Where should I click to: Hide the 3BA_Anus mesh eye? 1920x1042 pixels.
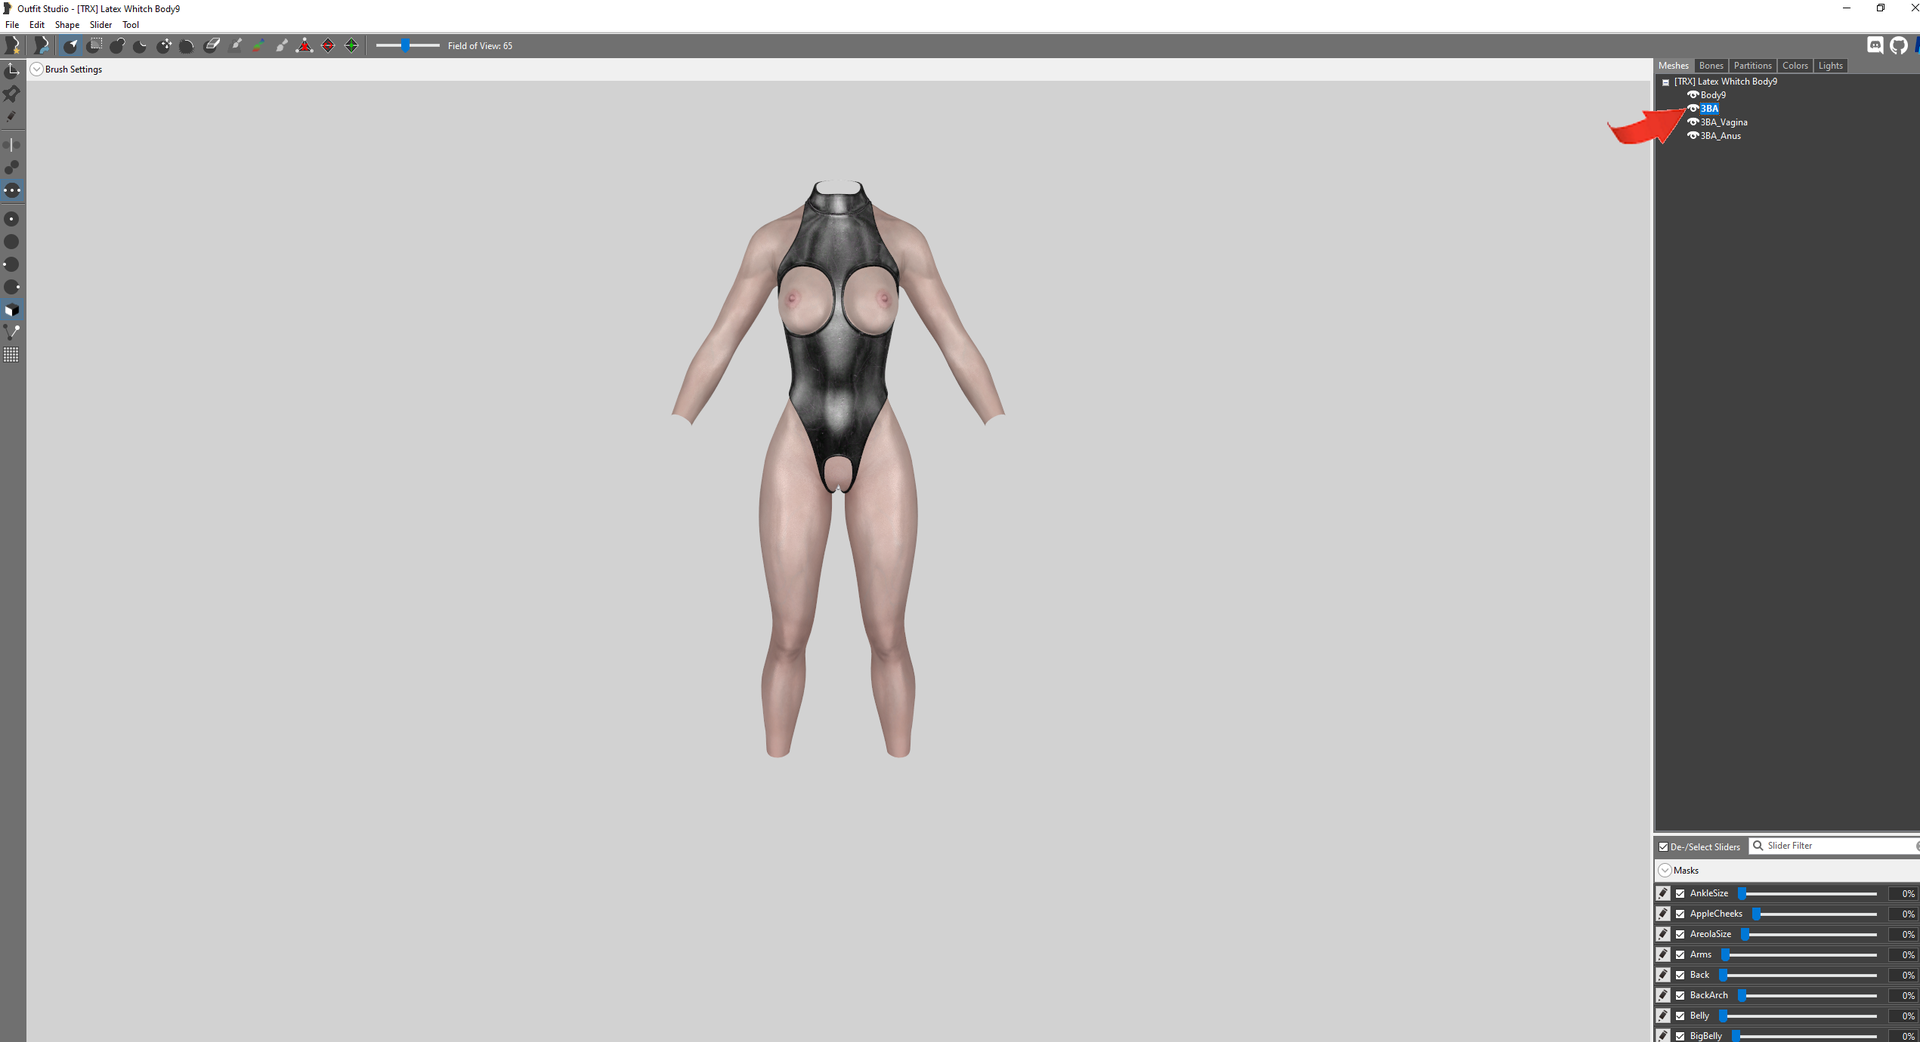[x=1693, y=136]
